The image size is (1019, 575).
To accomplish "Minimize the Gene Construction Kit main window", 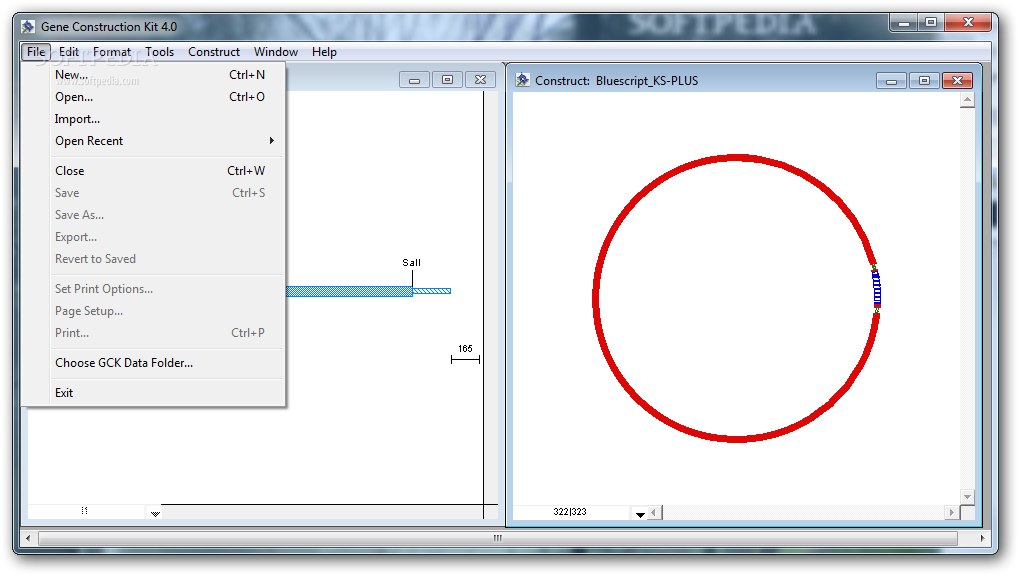I will coord(903,23).
